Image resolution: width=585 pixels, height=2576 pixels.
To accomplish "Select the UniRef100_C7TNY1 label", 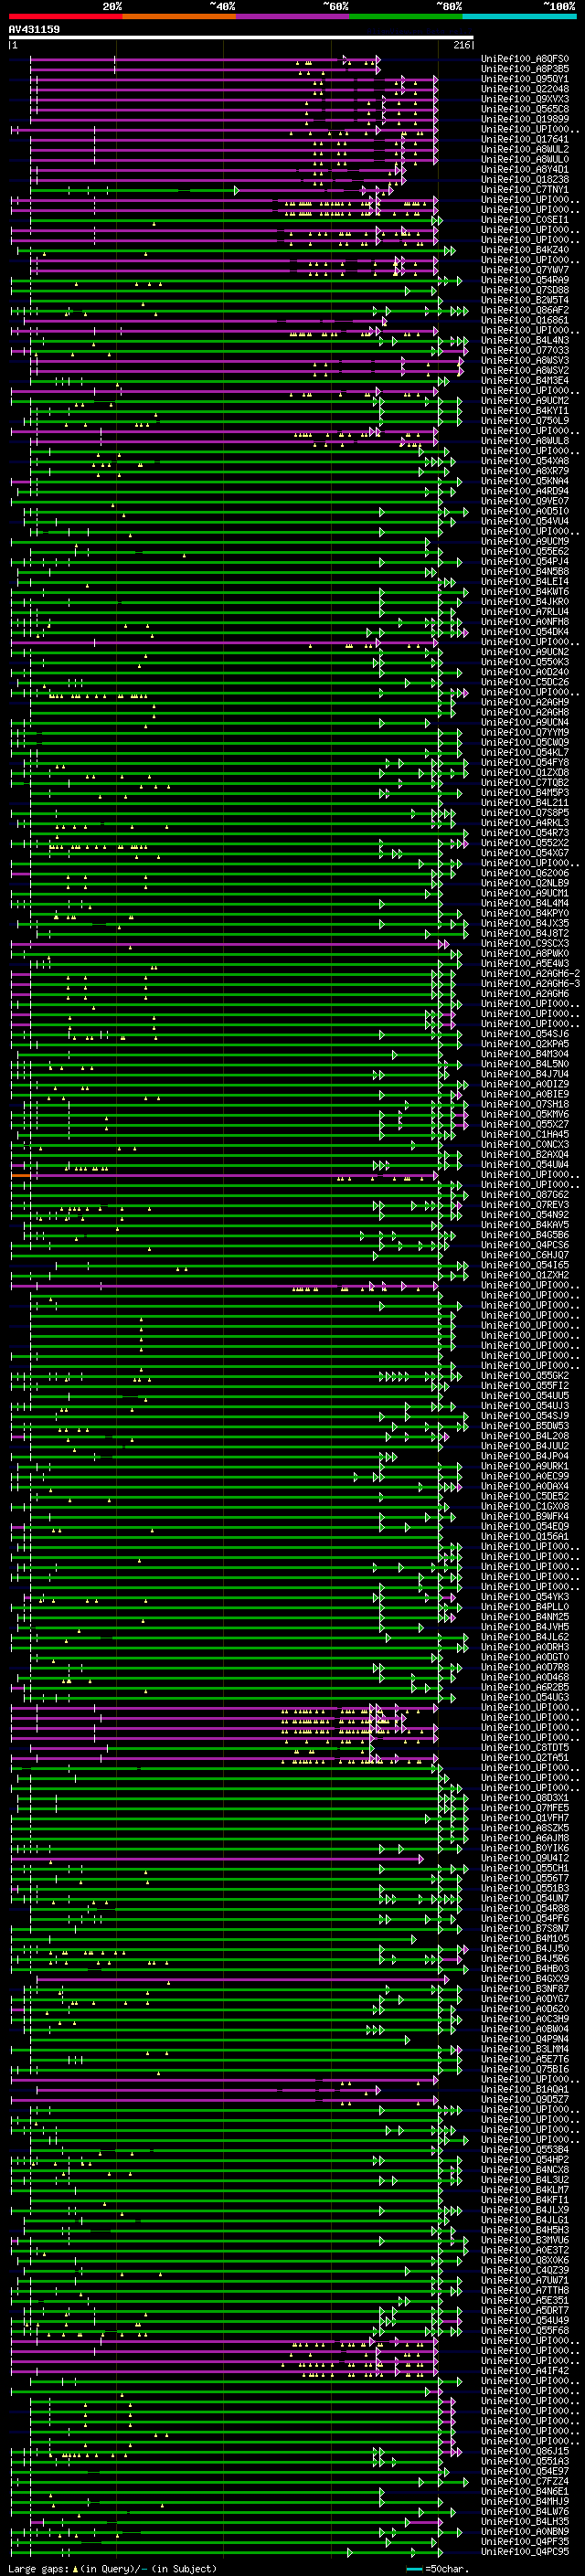I will (x=525, y=190).
